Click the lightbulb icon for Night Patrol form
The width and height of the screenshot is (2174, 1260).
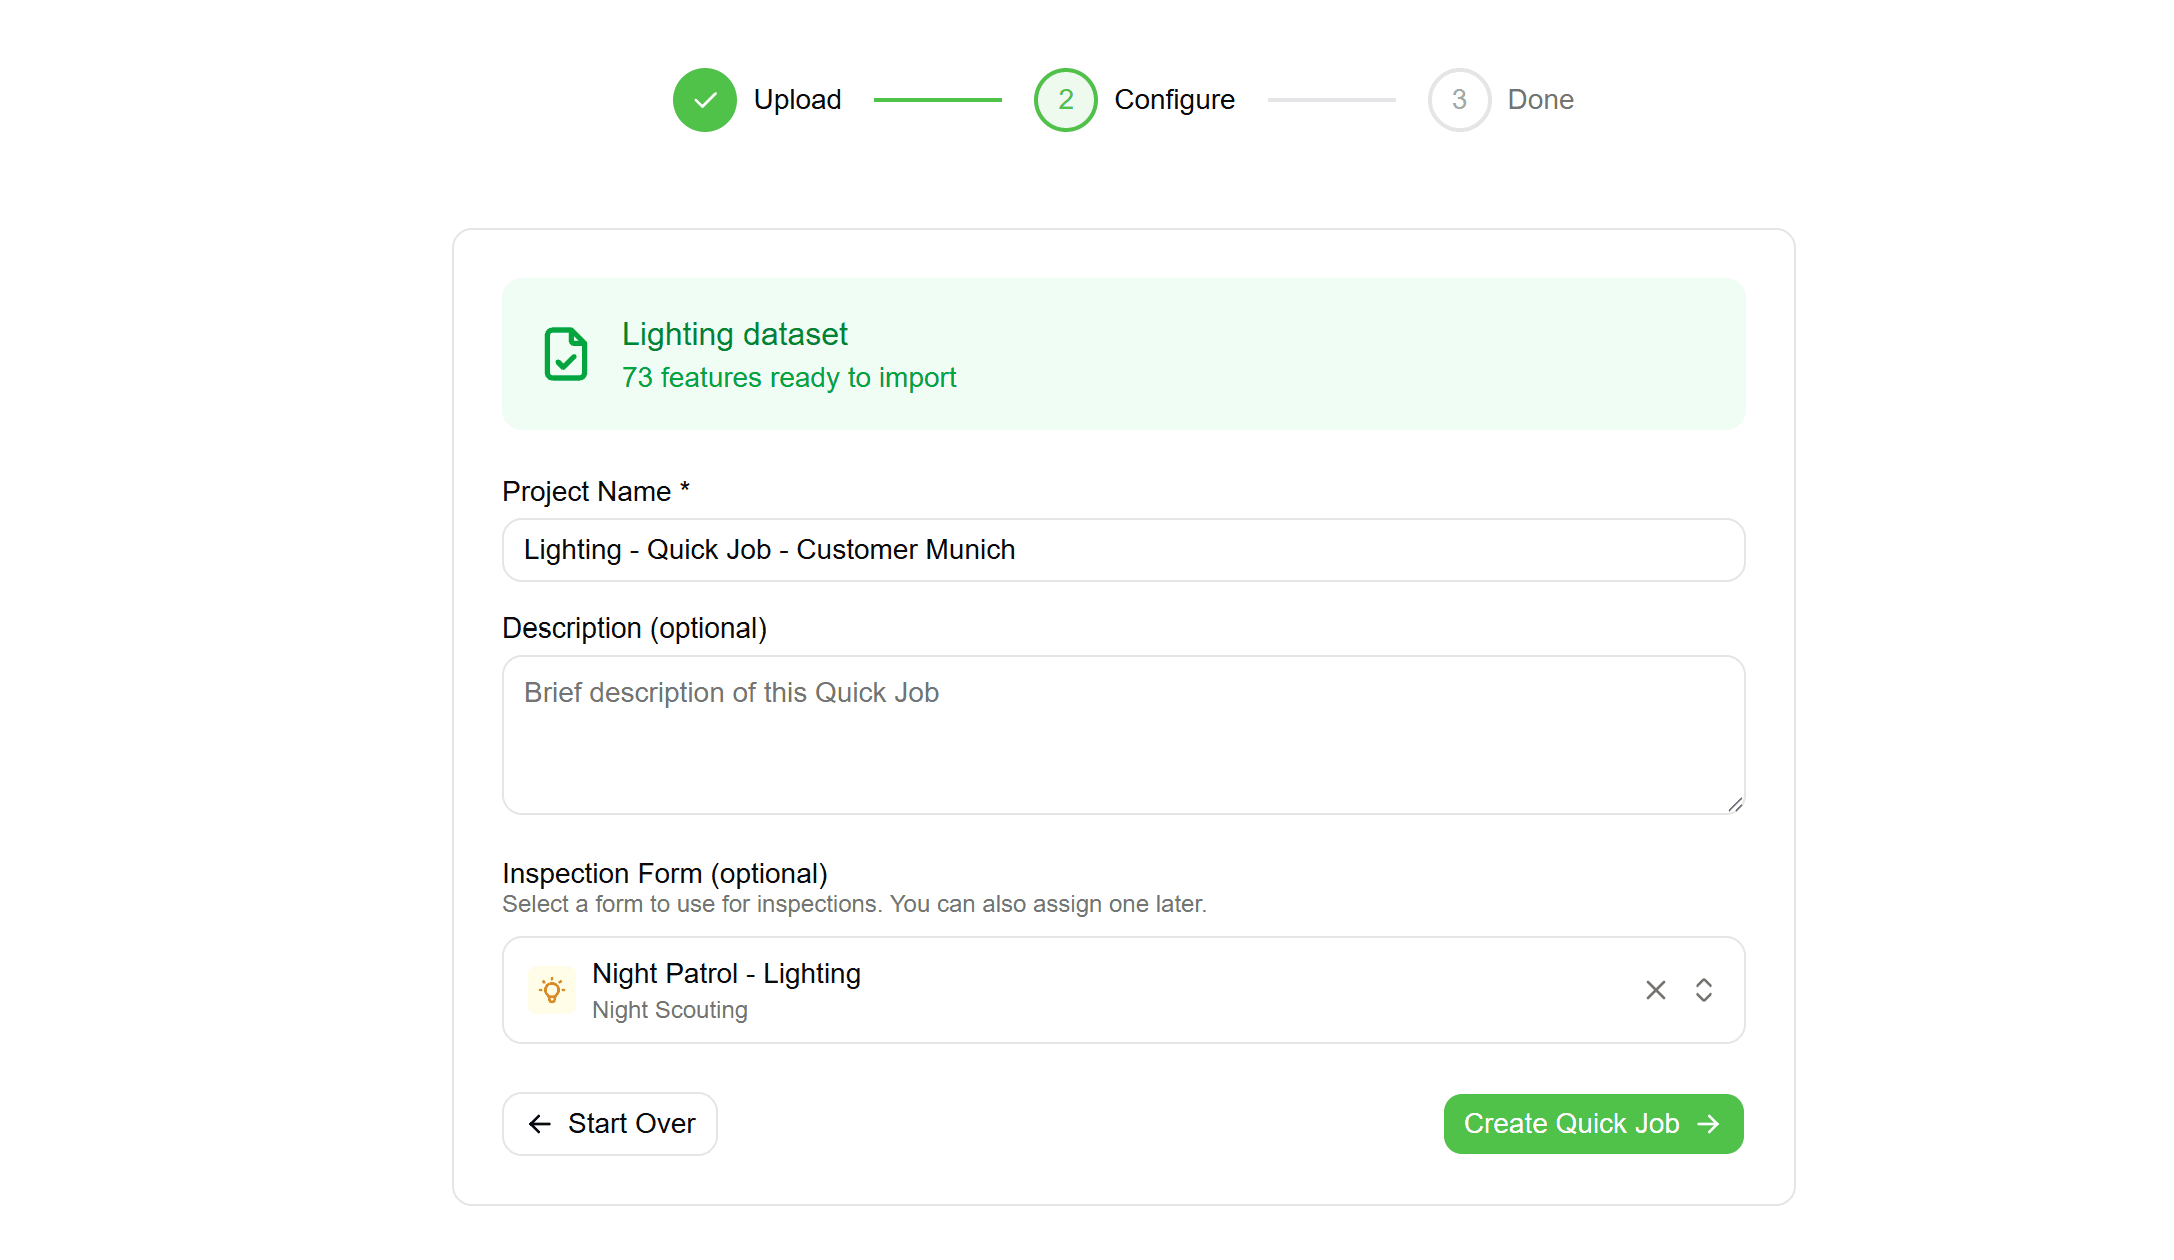coord(552,990)
